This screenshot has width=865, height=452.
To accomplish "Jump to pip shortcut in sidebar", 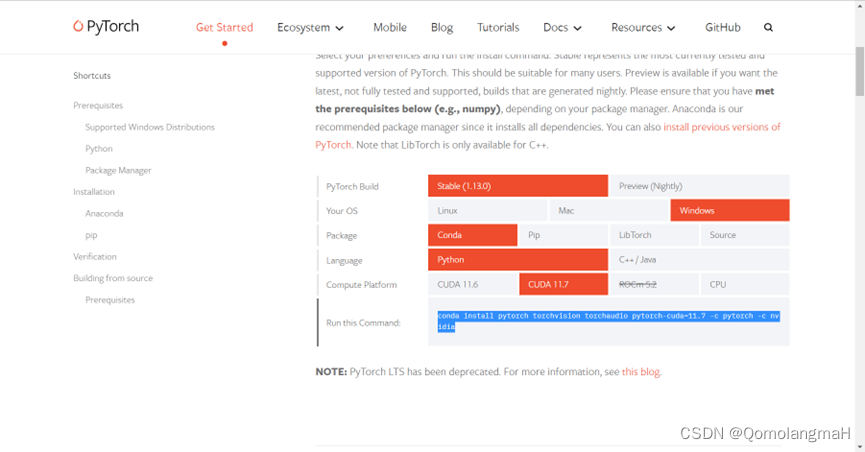I will click(x=91, y=235).
